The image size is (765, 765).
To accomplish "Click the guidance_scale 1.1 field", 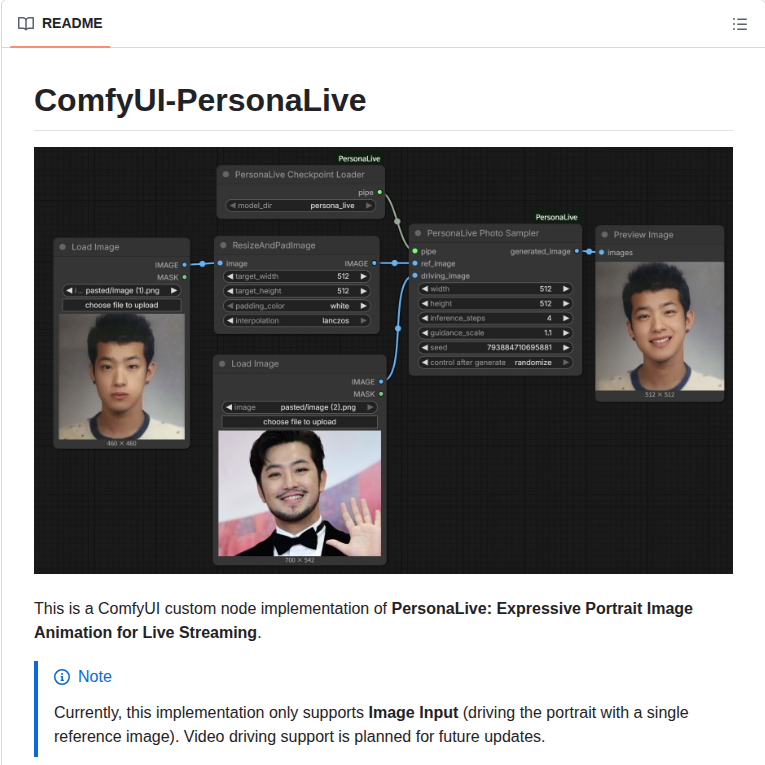I will pos(495,333).
